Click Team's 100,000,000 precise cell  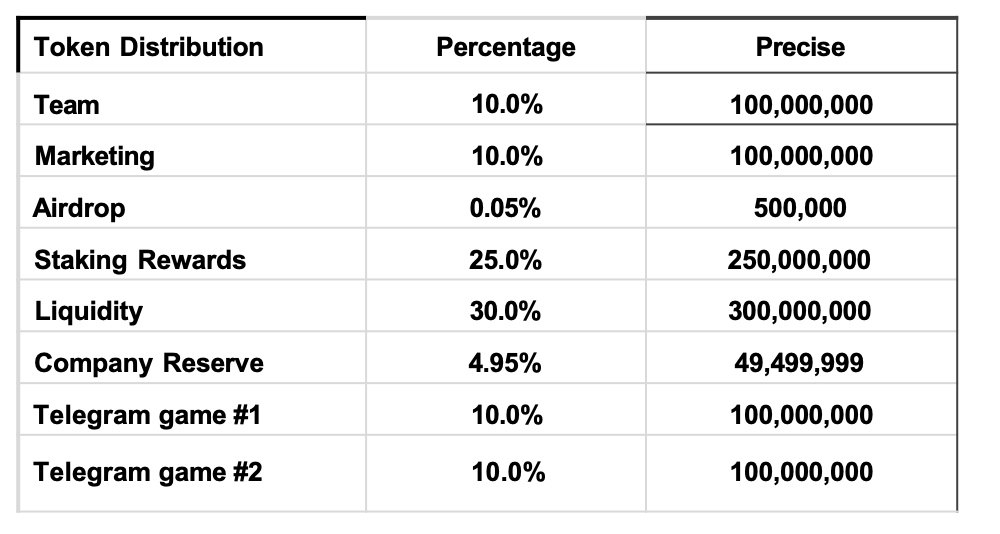point(801,99)
